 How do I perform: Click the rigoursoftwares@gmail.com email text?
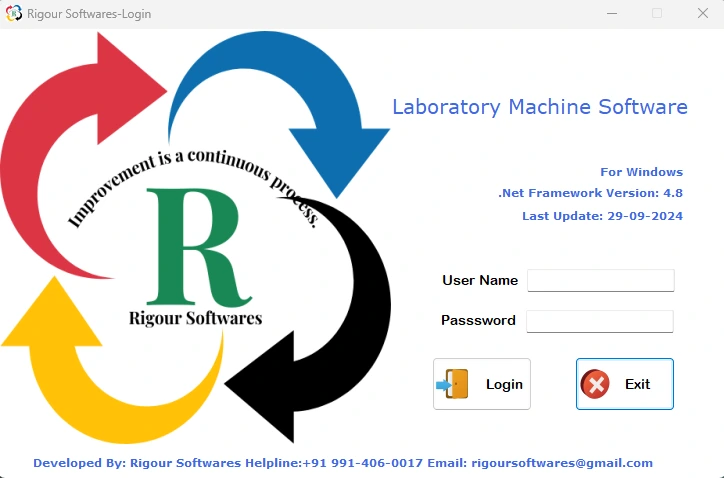click(560, 463)
